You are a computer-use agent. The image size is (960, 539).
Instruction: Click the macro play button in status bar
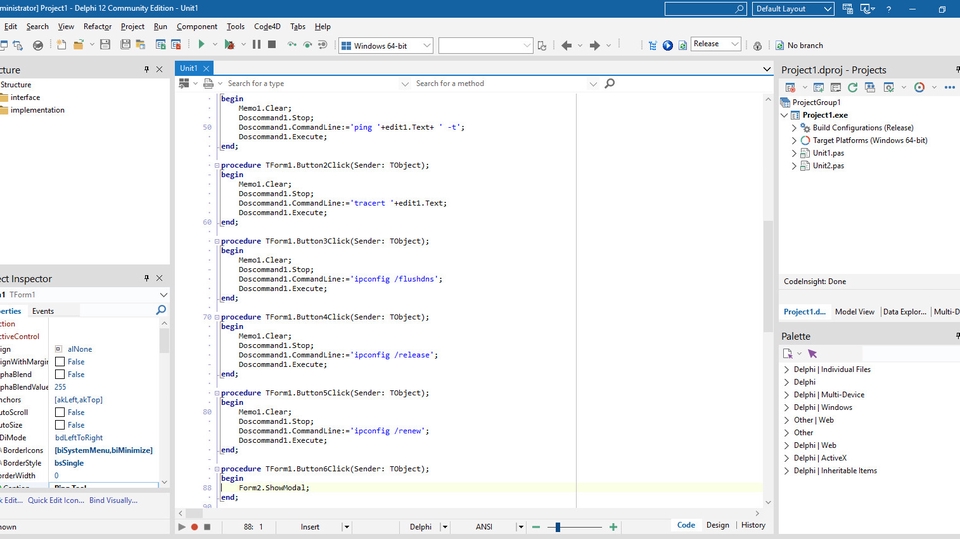pyautogui.click(x=182, y=527)
